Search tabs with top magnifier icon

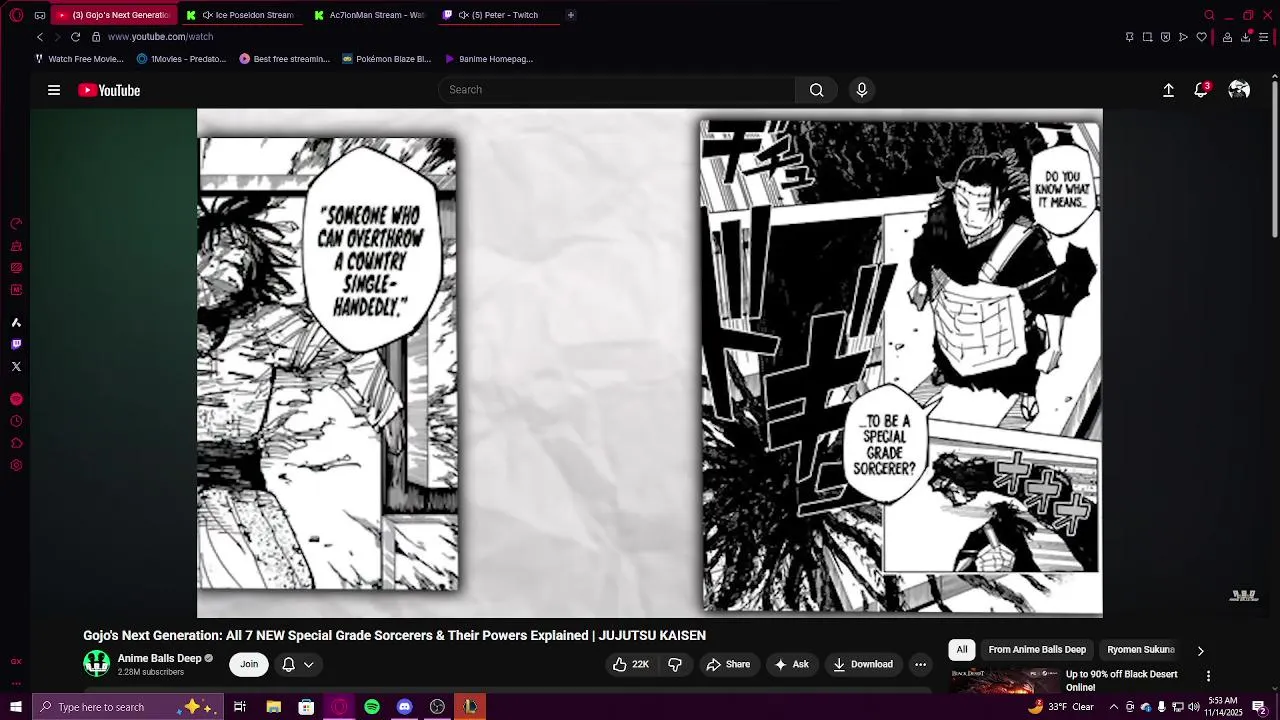(1209, 15)
